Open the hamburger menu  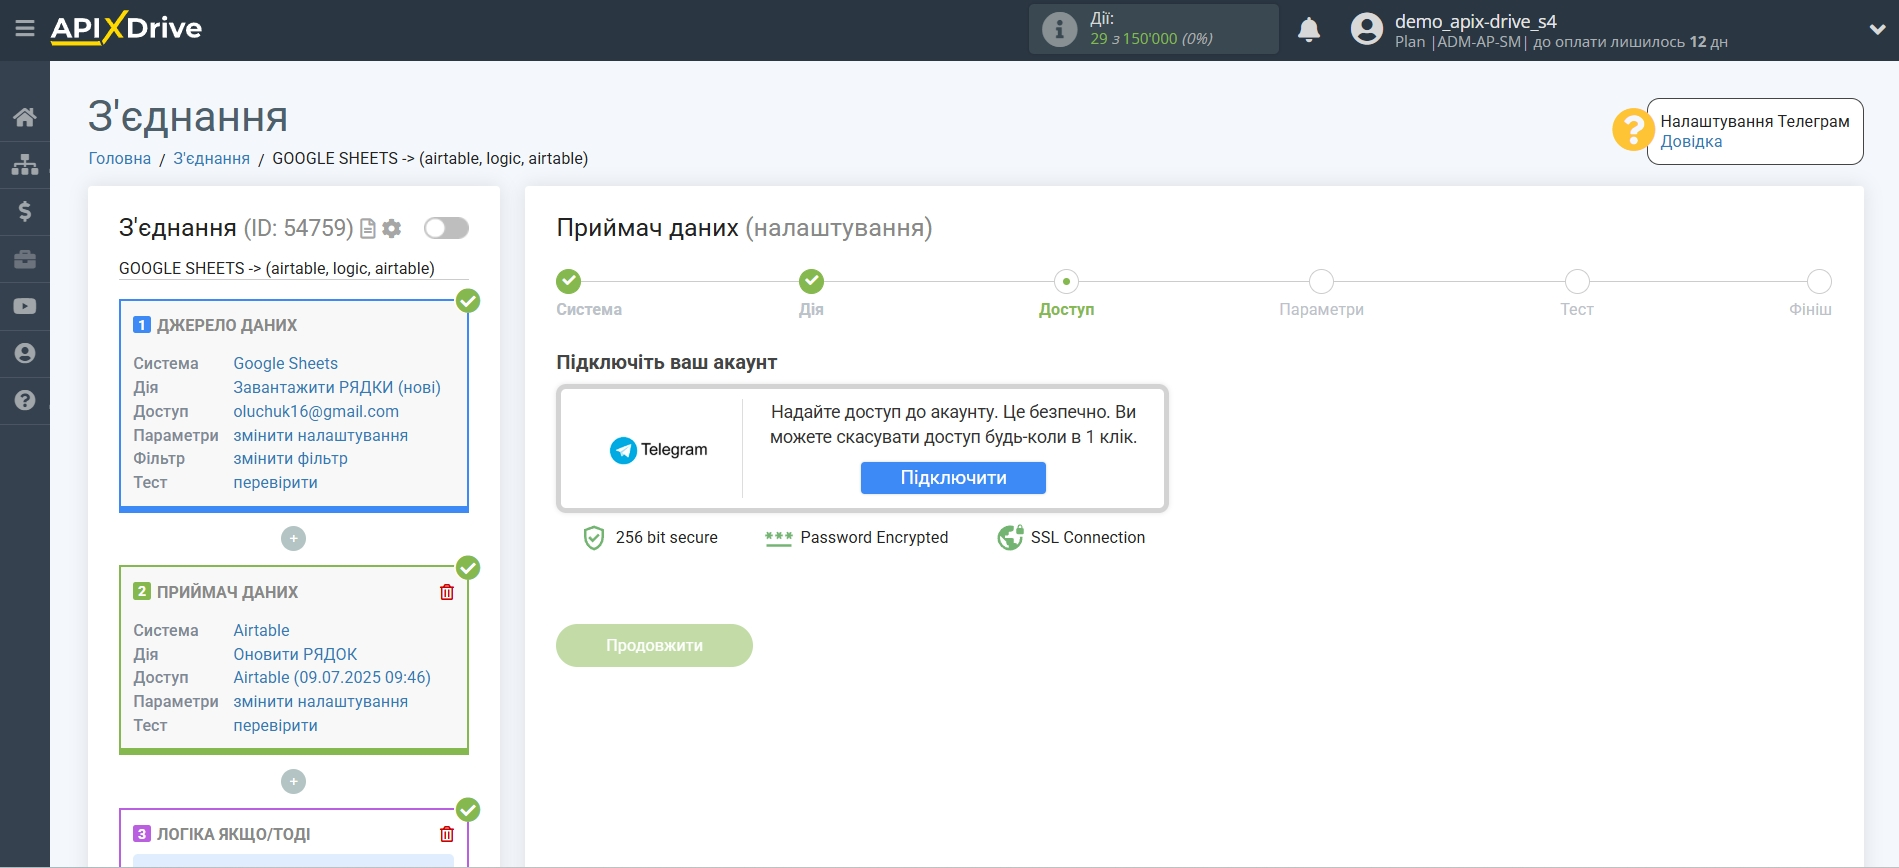(25, 29)
